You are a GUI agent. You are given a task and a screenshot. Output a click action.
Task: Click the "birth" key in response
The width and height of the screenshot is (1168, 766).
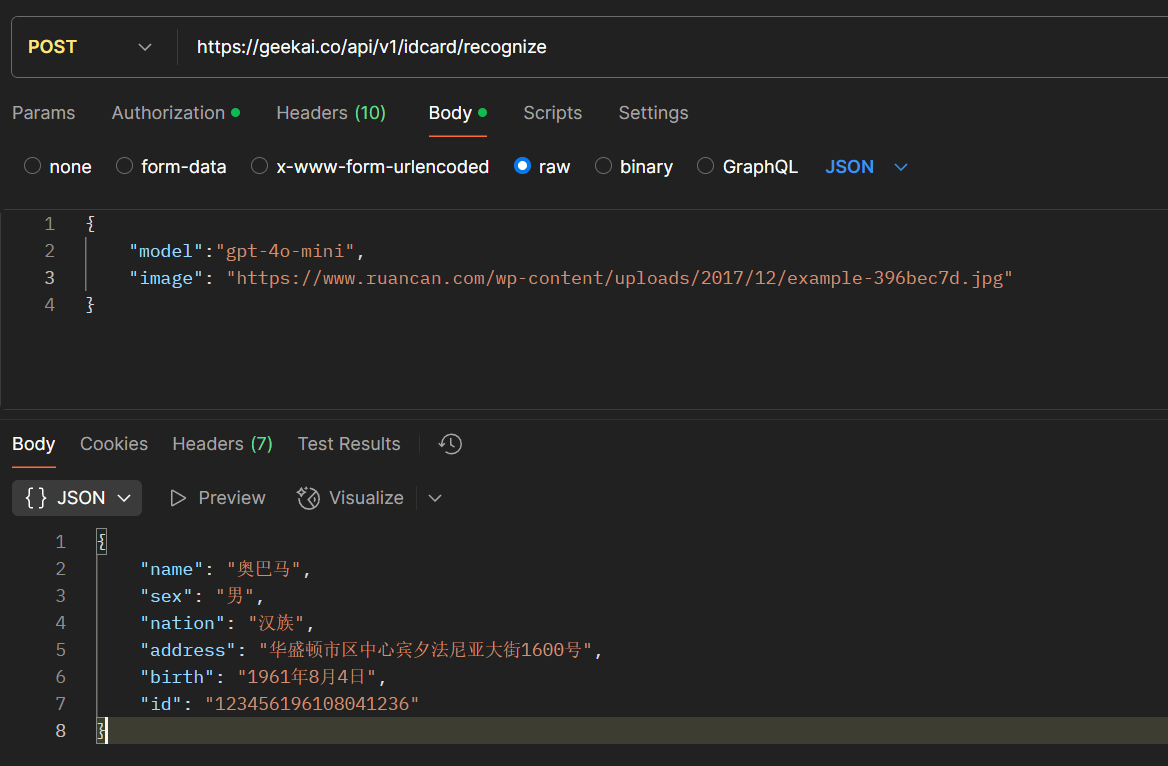(x=177, y=677)
